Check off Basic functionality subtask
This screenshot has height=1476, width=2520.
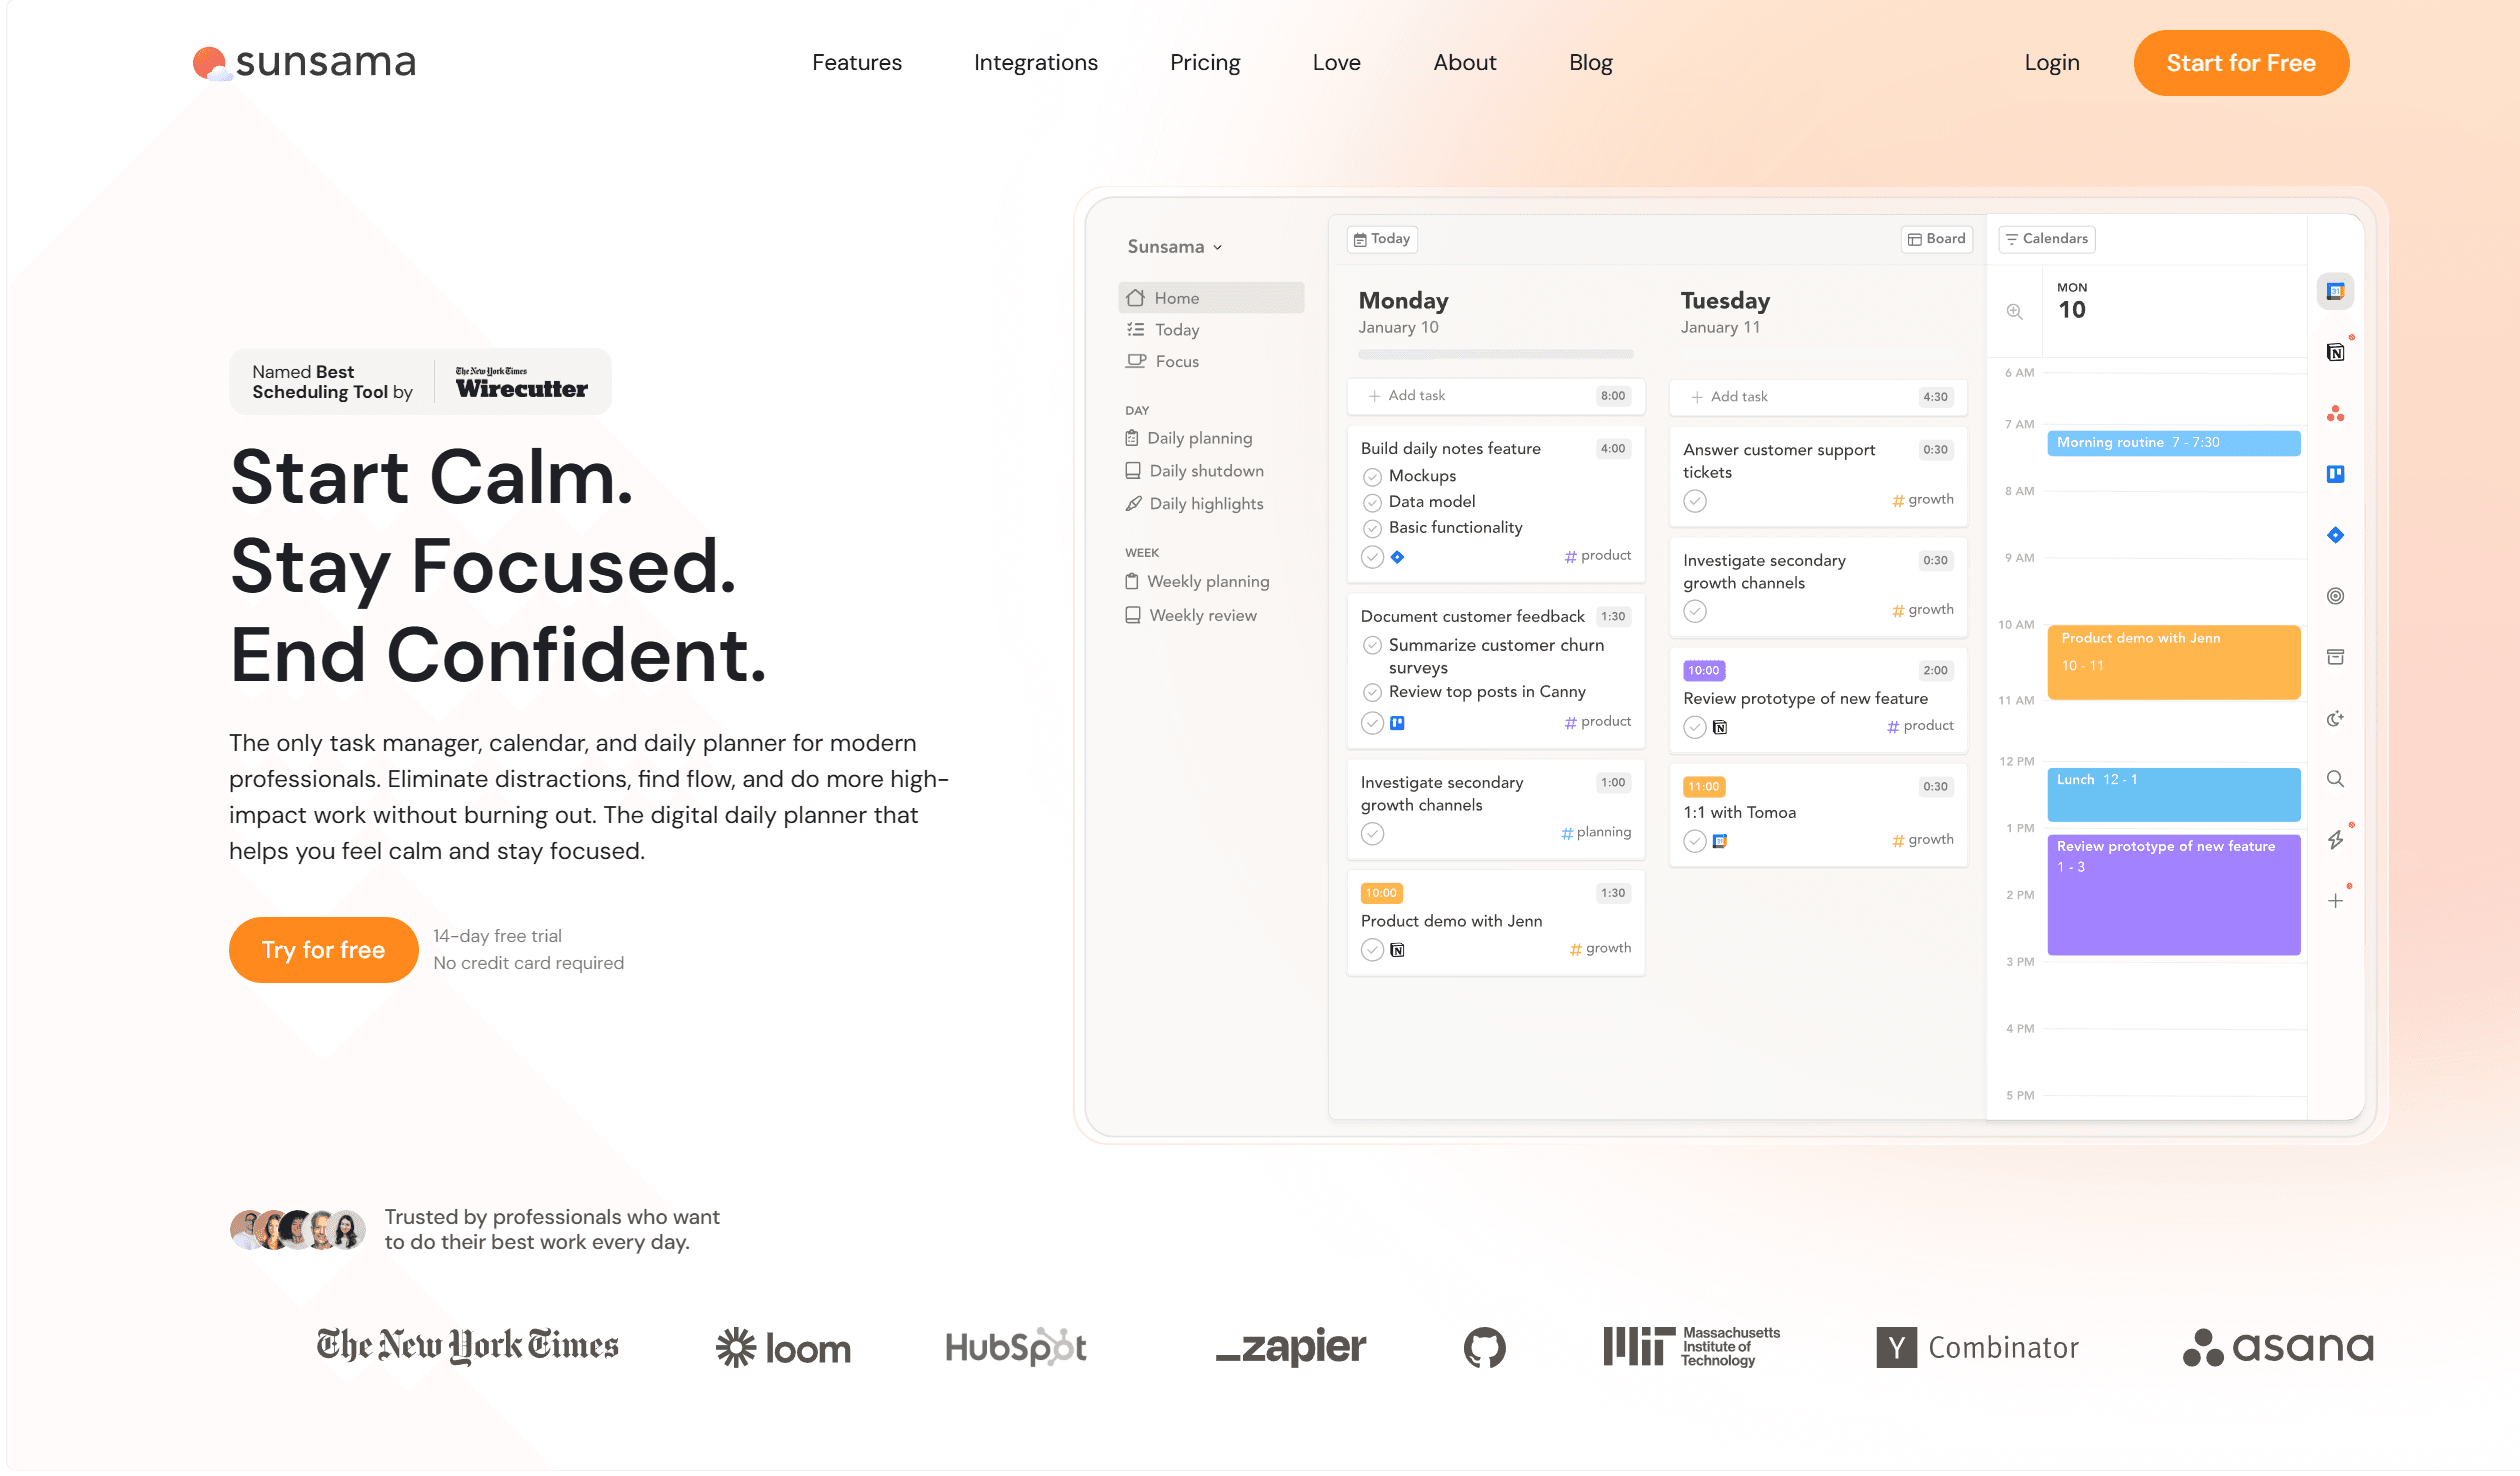coord(1372,528)
